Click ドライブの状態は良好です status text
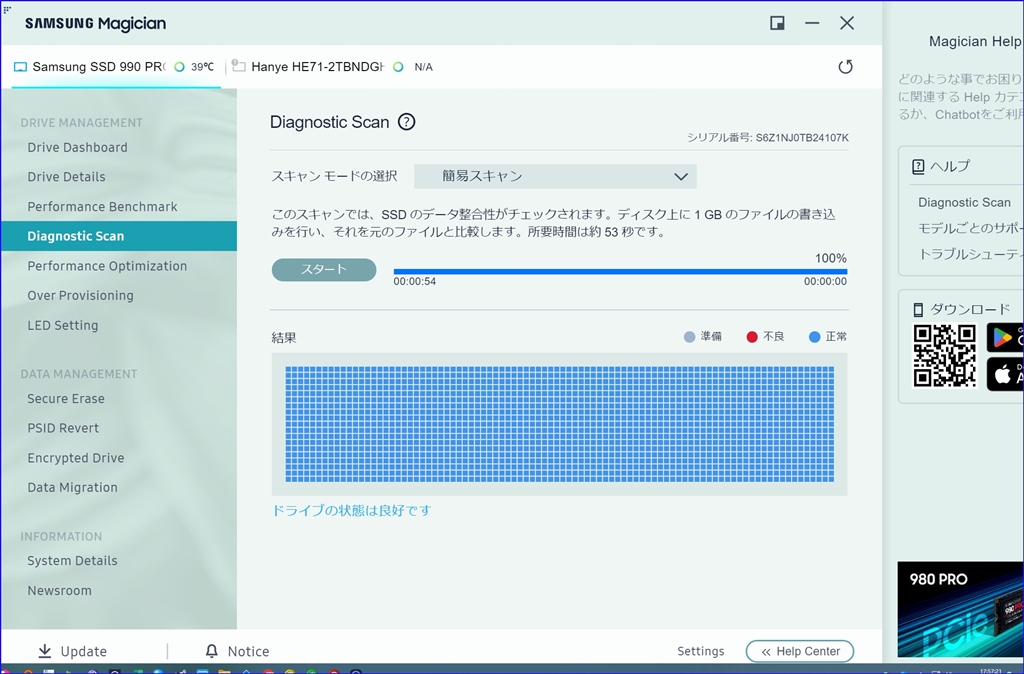The image size is (1024, 674). [x=351, y=510]
